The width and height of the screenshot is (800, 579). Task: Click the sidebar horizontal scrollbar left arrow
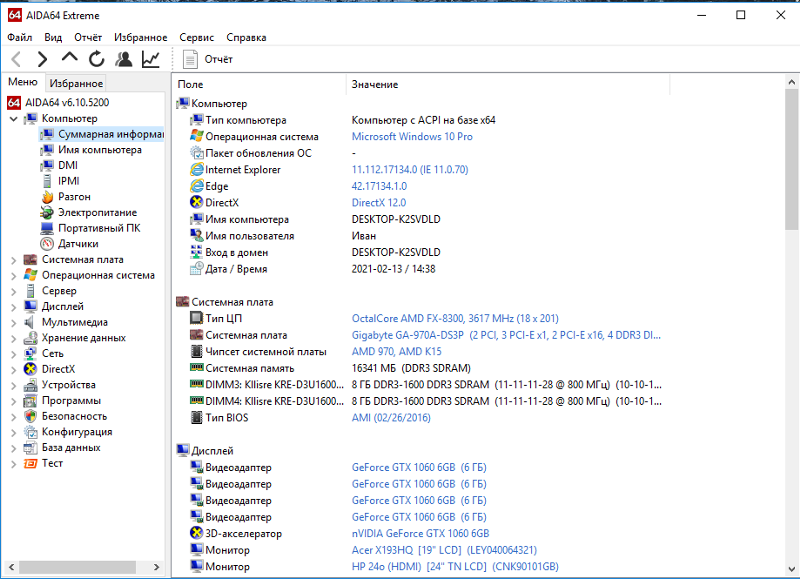point(12,567)
